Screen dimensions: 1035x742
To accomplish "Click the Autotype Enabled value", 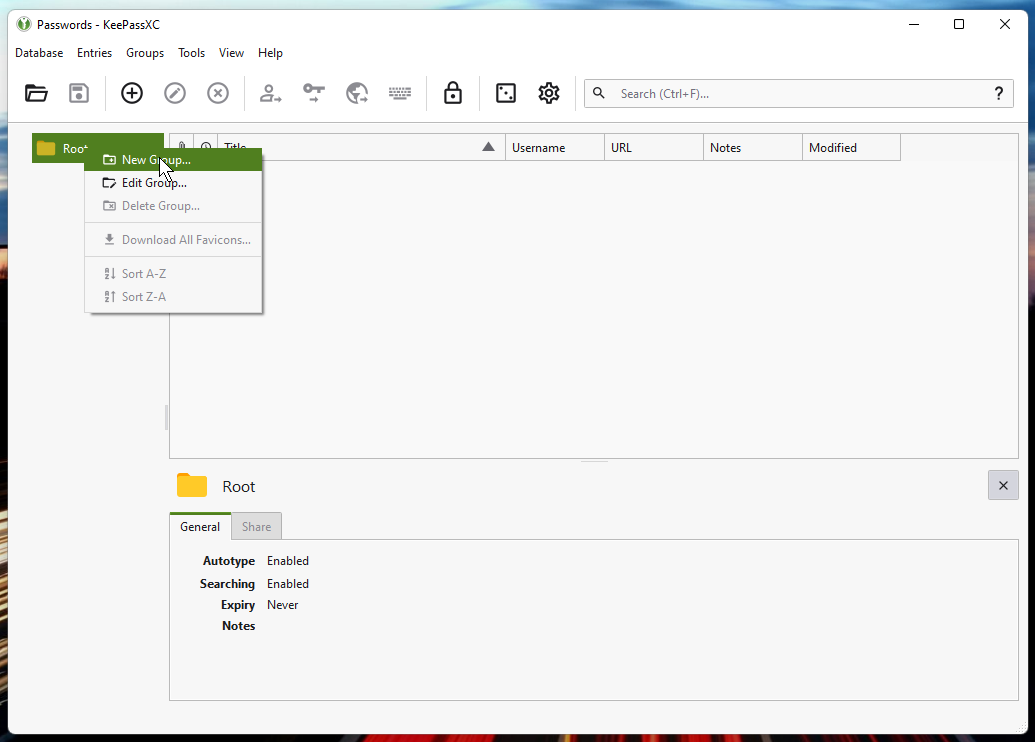I will tap(288, 560).
